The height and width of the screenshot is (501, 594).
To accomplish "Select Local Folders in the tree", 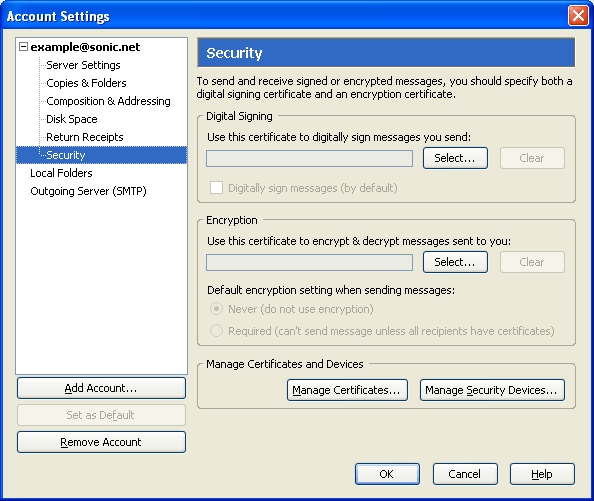I will (61, 173).
